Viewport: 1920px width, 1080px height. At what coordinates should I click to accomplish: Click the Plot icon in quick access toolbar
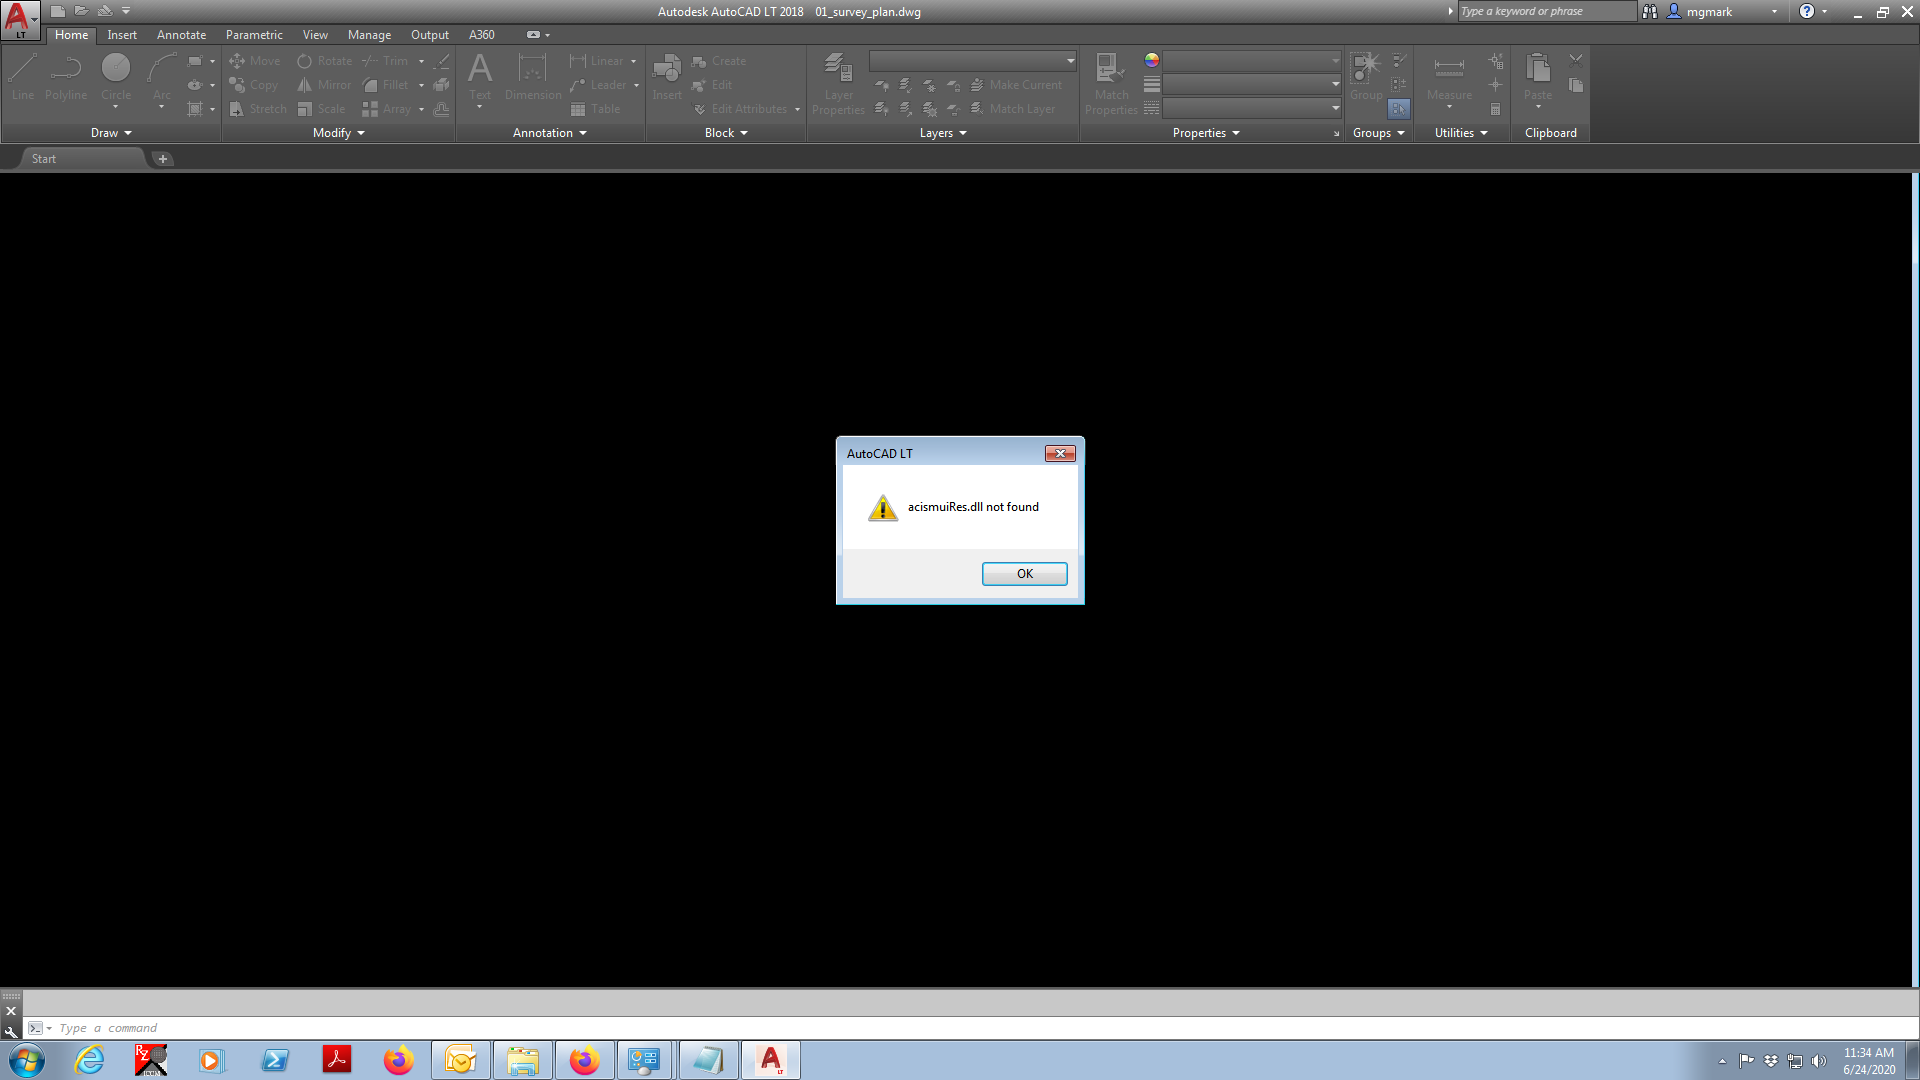pos(104,11)
